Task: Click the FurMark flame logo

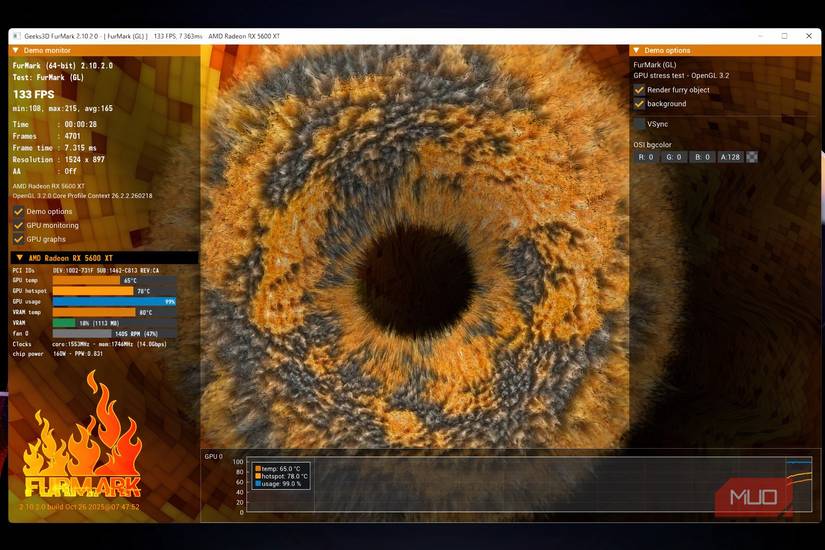Action: (83, 435)
